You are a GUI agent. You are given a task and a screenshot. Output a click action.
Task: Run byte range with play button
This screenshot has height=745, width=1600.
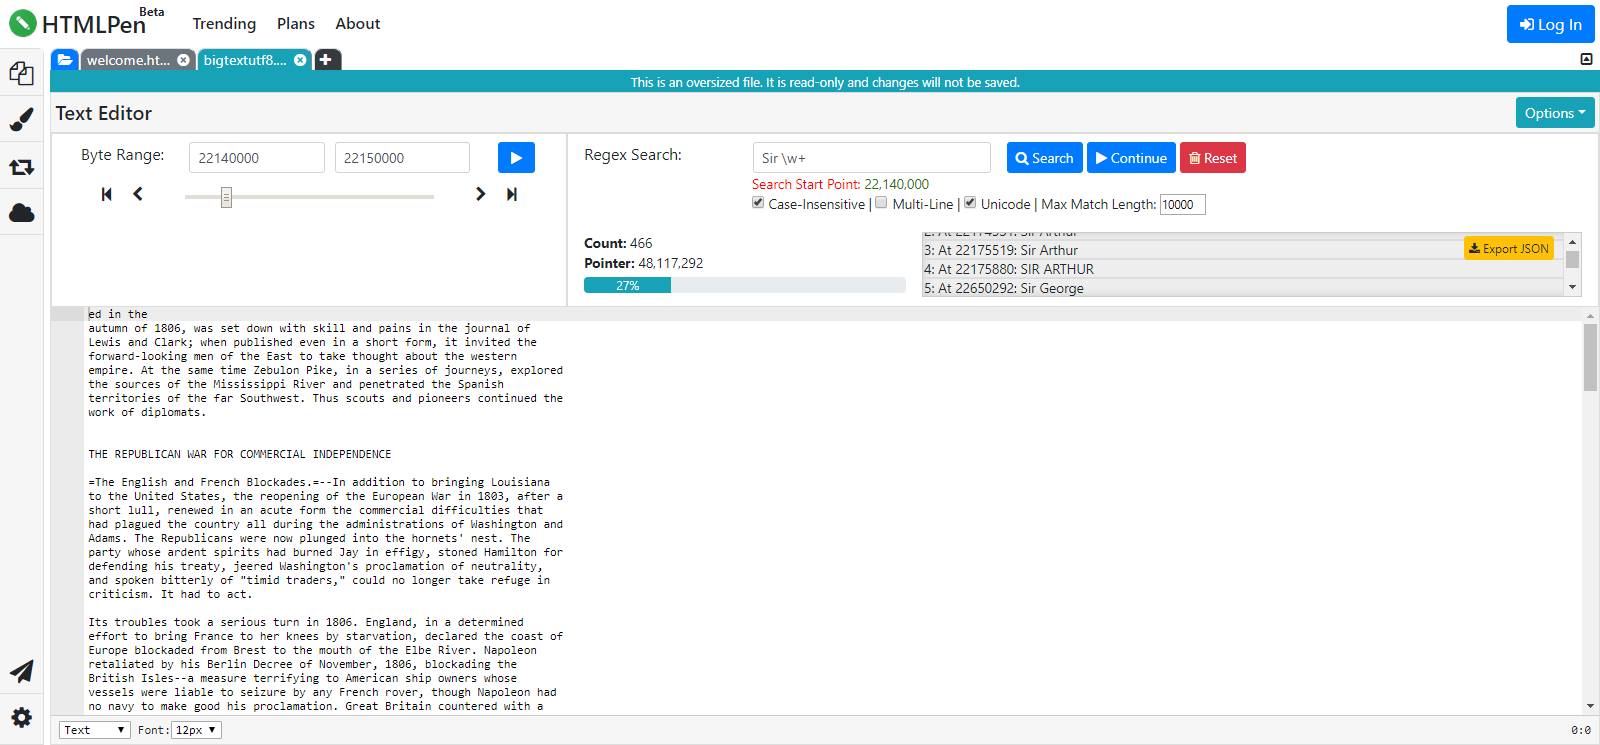[516, 157]
